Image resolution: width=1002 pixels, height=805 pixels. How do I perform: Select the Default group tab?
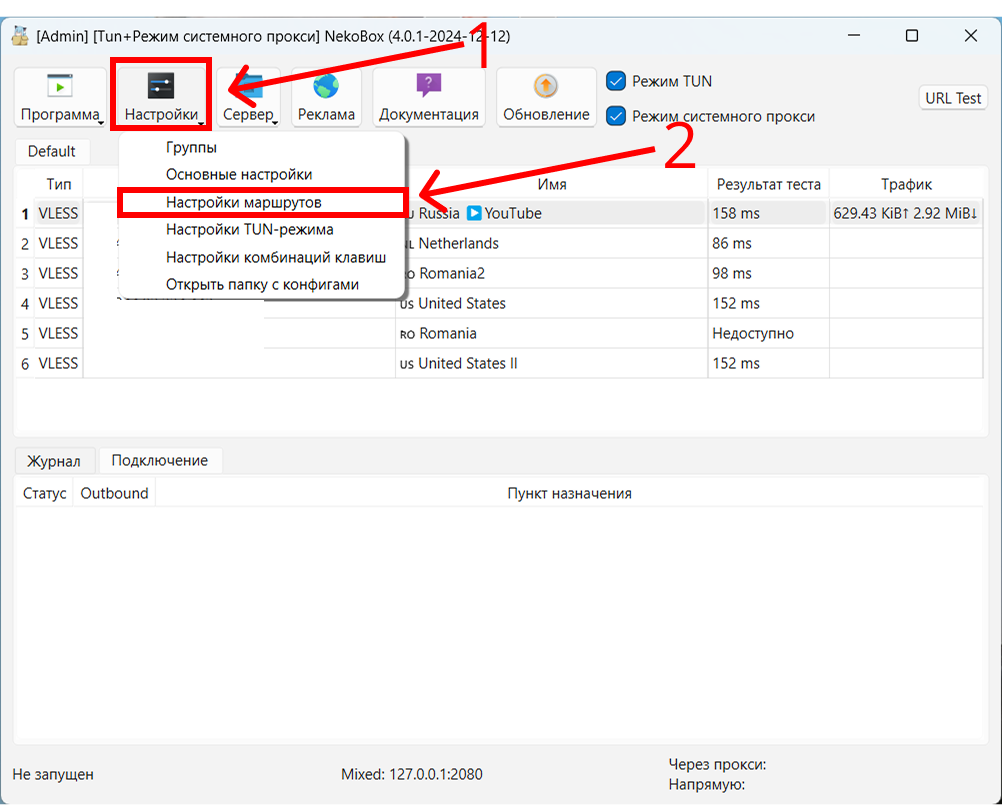(x=51, y=151)
